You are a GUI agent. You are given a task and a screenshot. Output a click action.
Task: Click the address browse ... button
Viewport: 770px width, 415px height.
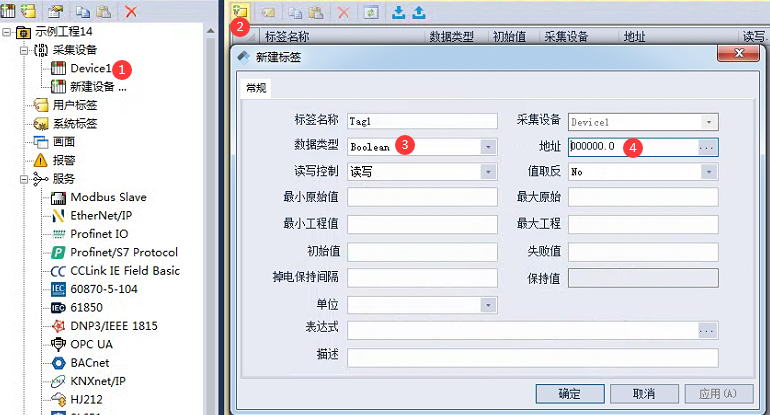(x=707, y=147)
